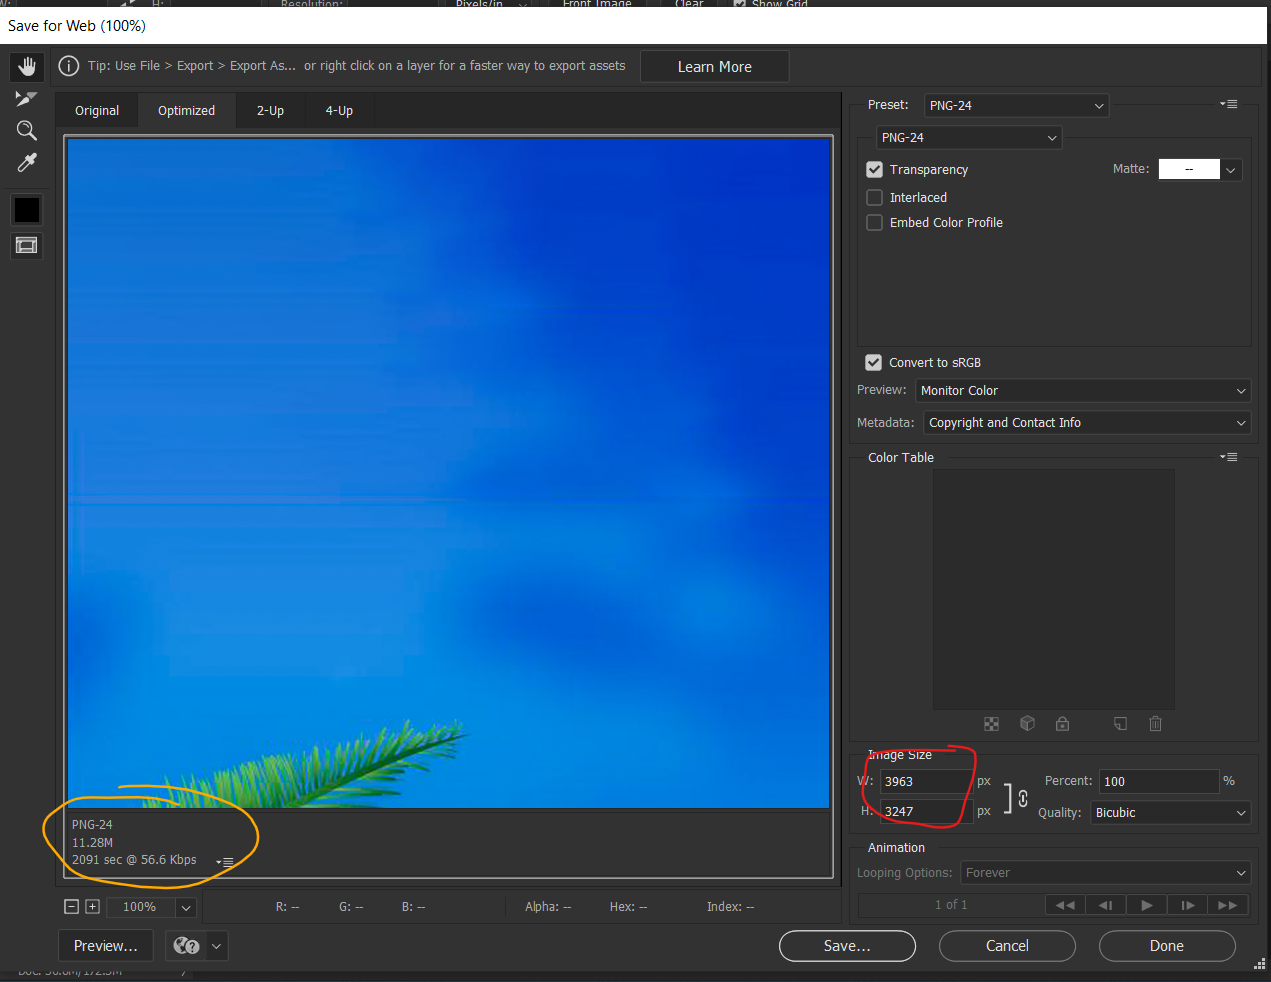Click the Percent input field
The width and height of the screenshot is (1271, 982).
tap(1159, 782)
